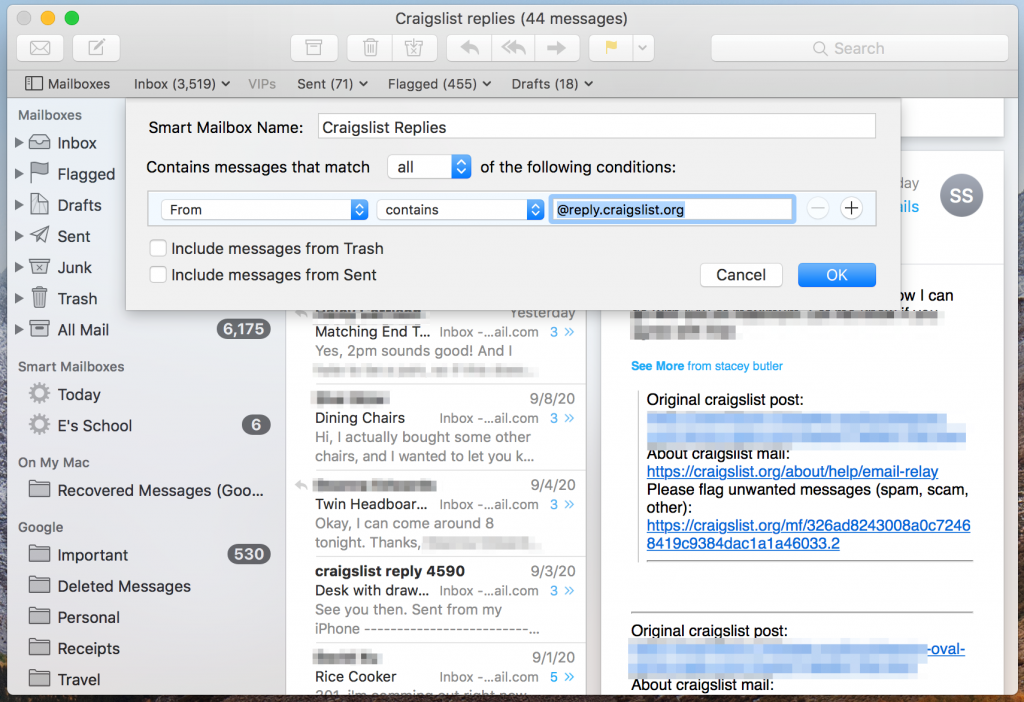The image size is (1024, 702).
Task: Add condition with plus button
Action: click(851, 208)
